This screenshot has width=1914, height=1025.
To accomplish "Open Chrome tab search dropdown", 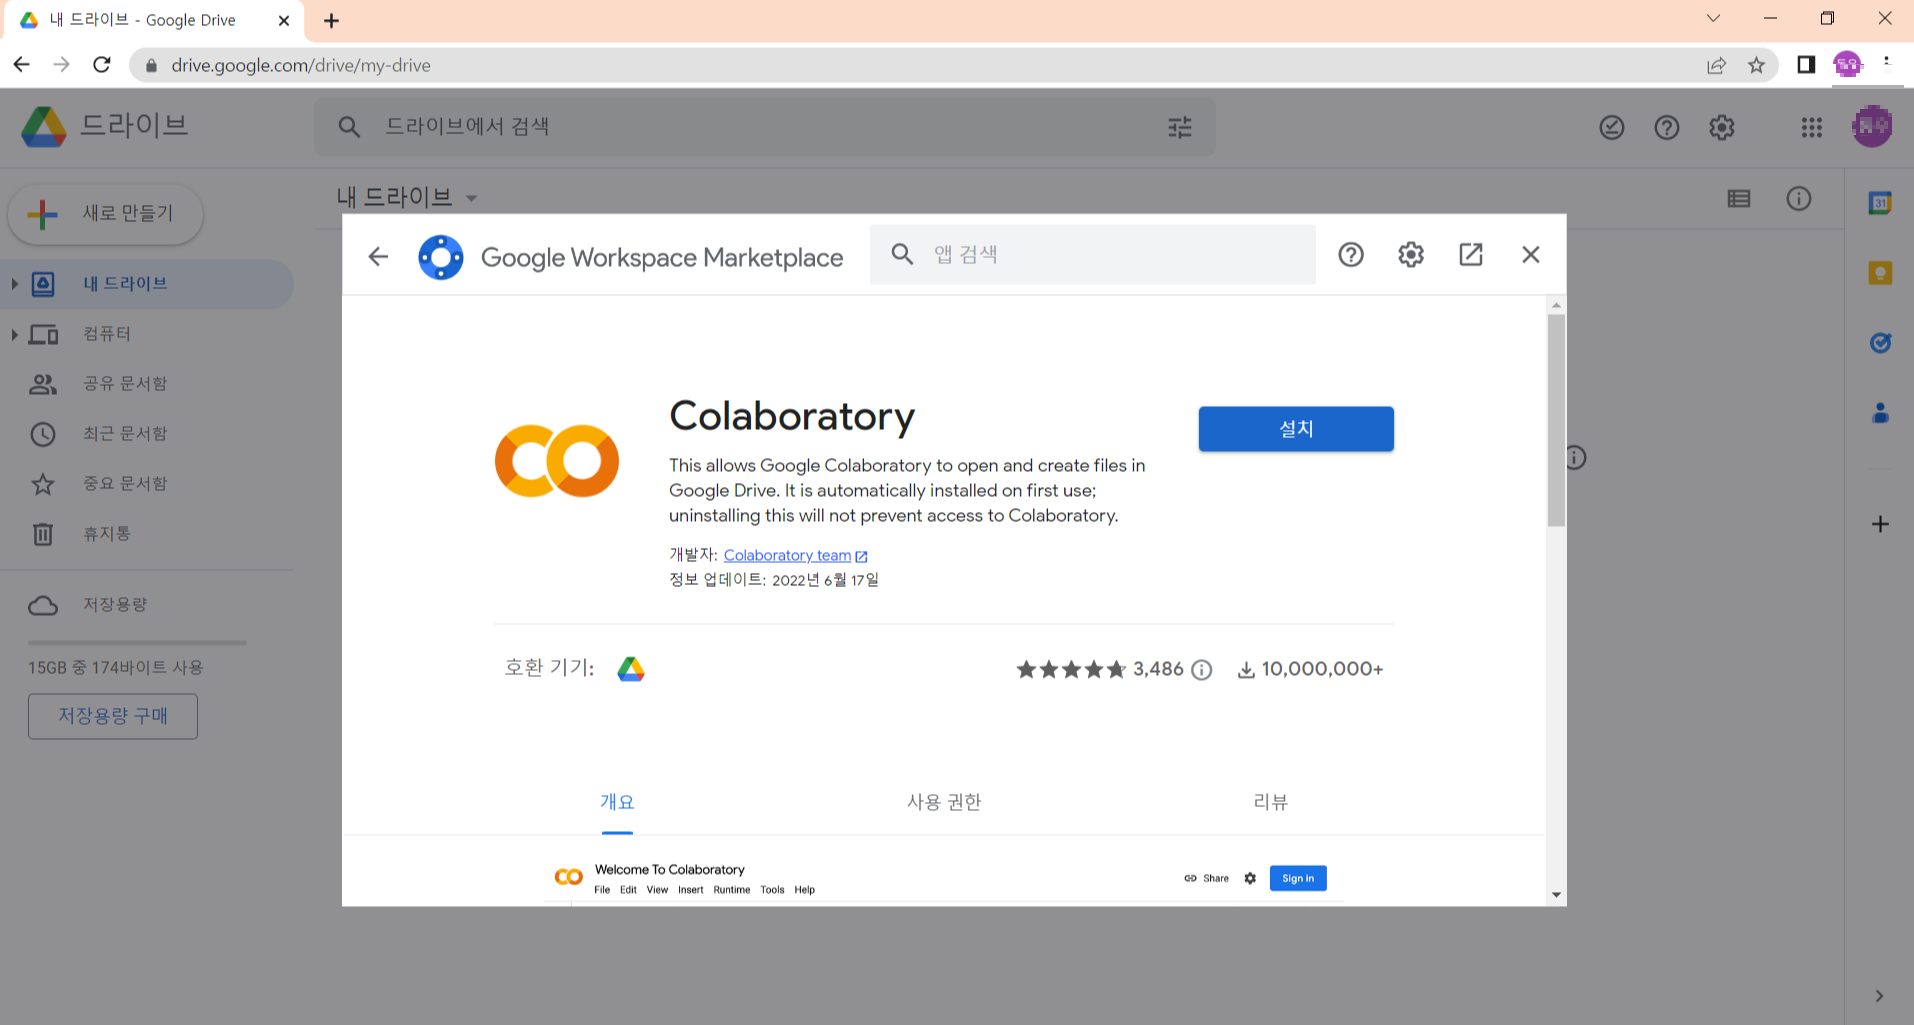I will tap(1713, 18).
